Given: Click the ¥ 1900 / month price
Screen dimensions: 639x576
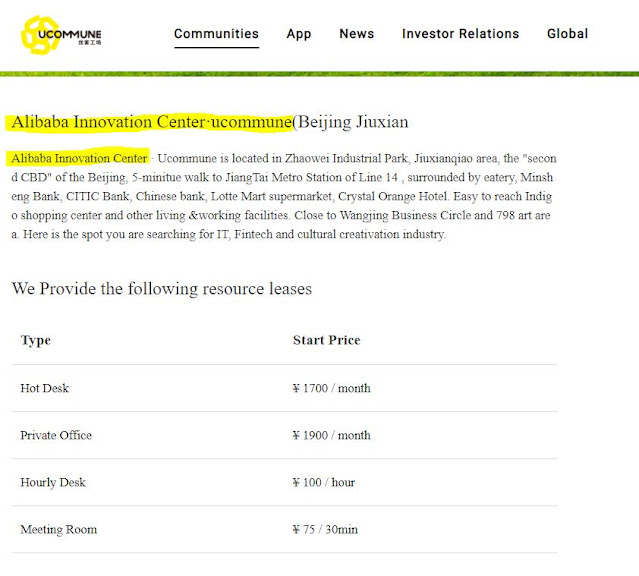Looking at the screenshot, I should 332,435.
